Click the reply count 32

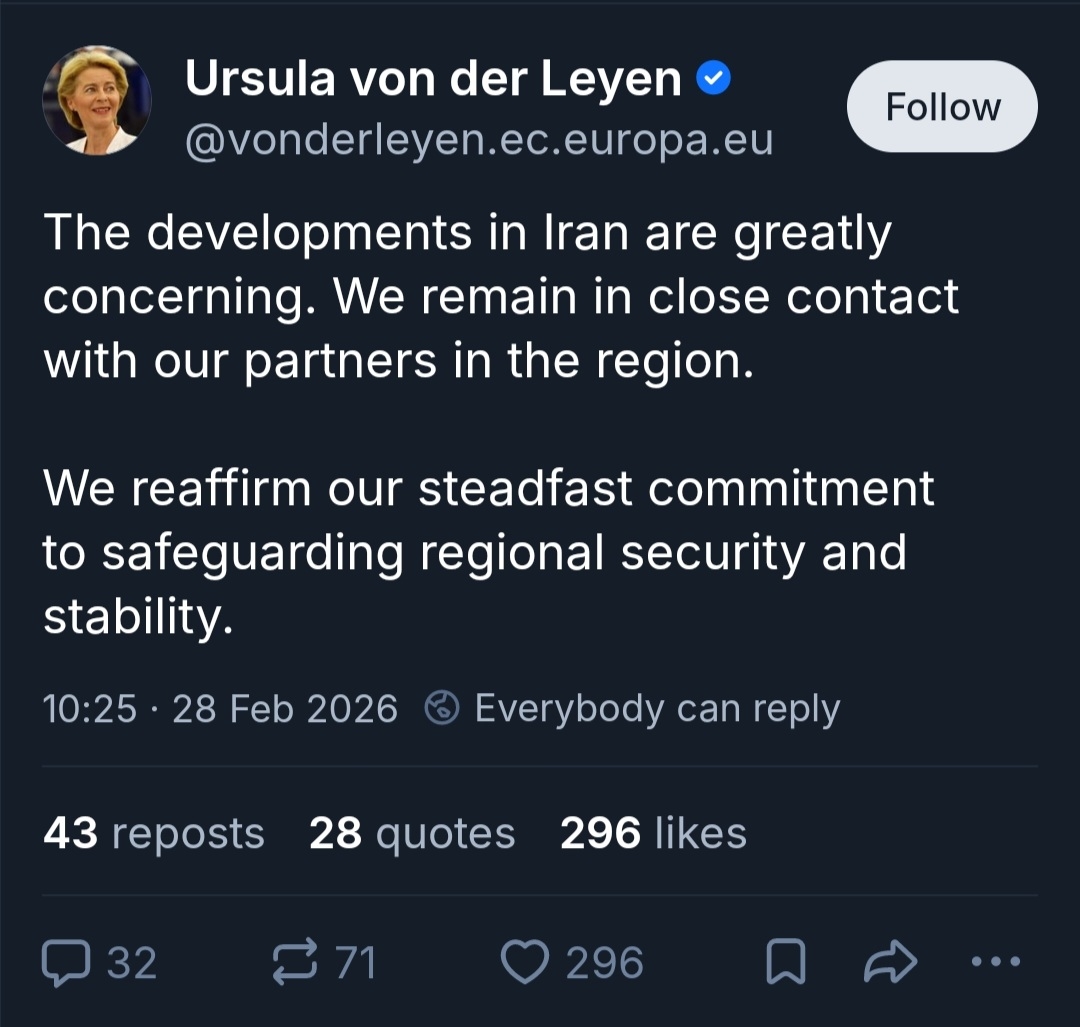click(x=132, y=963)
